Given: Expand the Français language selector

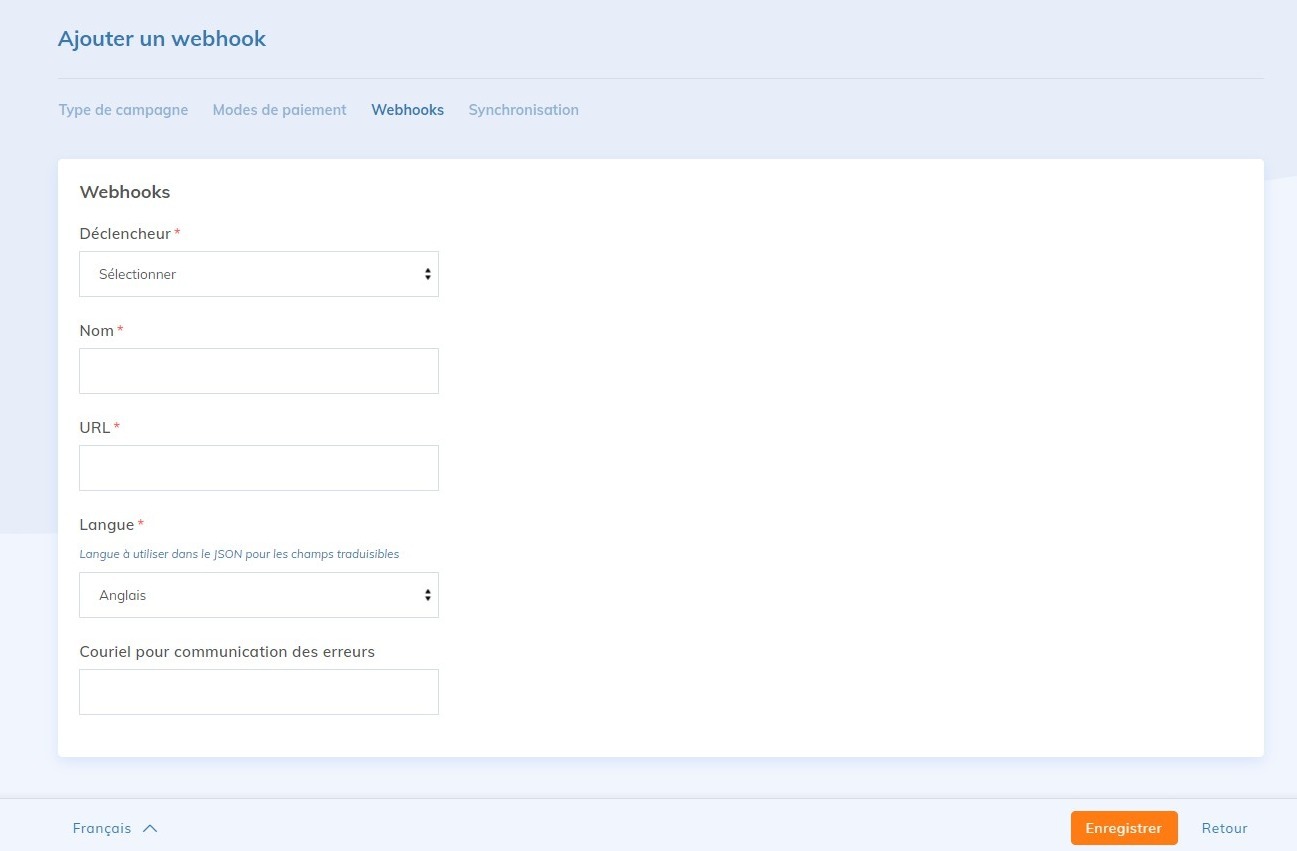Looking at the screenshot, I should click(x=115, y=827).
